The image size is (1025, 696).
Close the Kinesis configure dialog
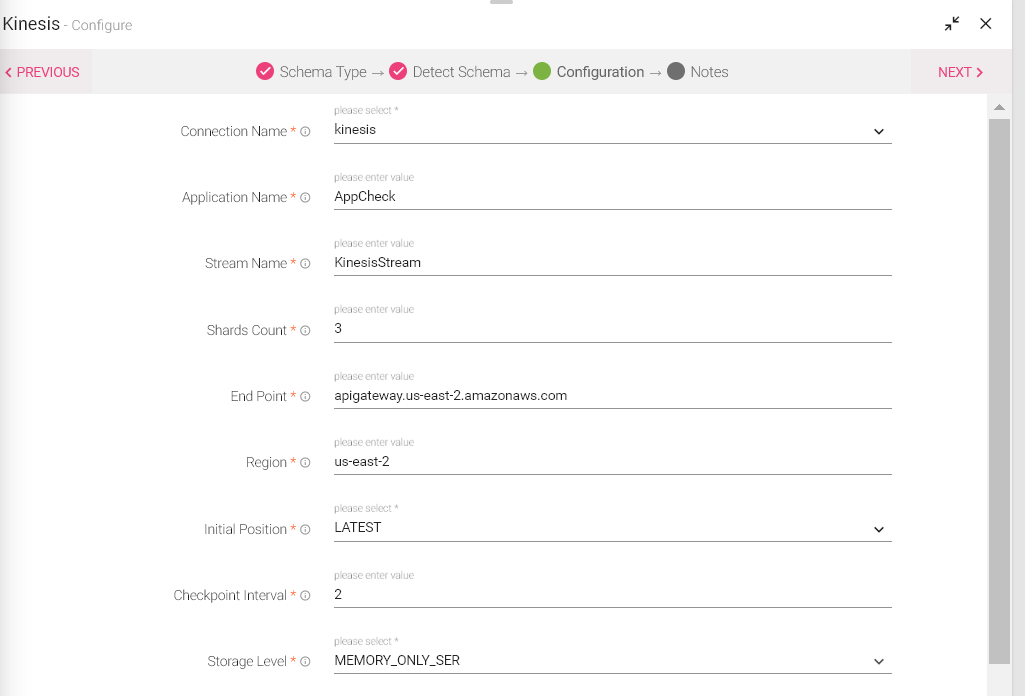click(986, 24)
